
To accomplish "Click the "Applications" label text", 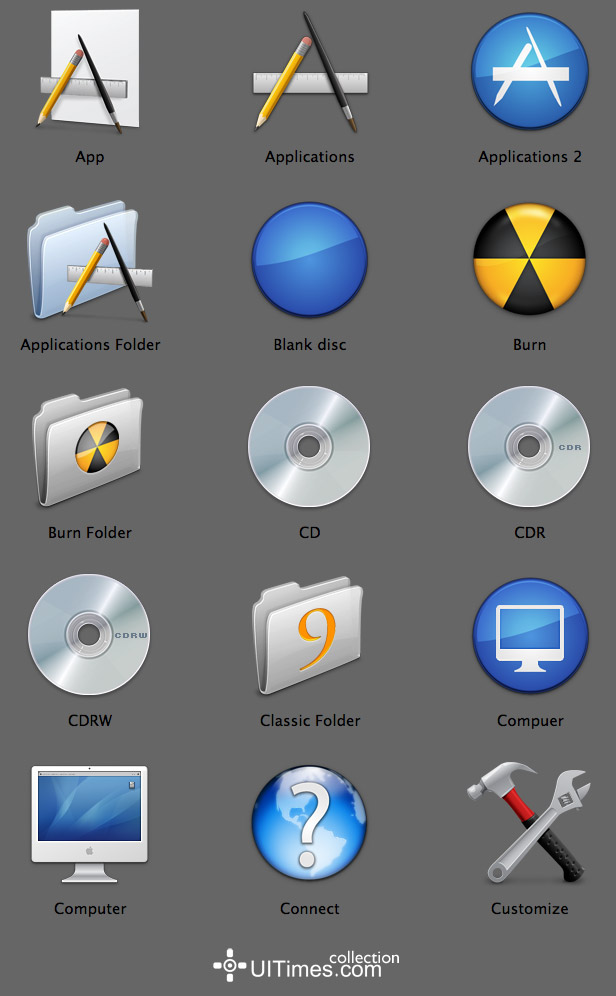I will [310, 158].
